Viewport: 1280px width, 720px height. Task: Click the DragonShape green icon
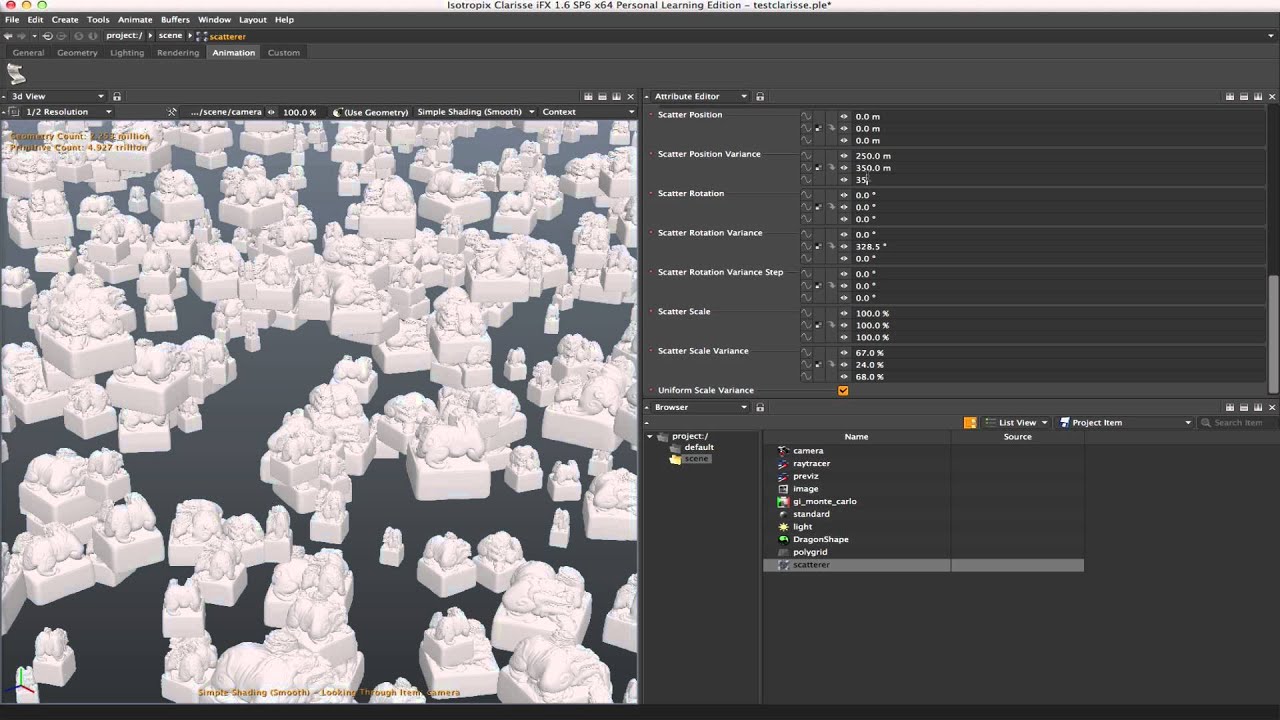[x=783, y=540]
